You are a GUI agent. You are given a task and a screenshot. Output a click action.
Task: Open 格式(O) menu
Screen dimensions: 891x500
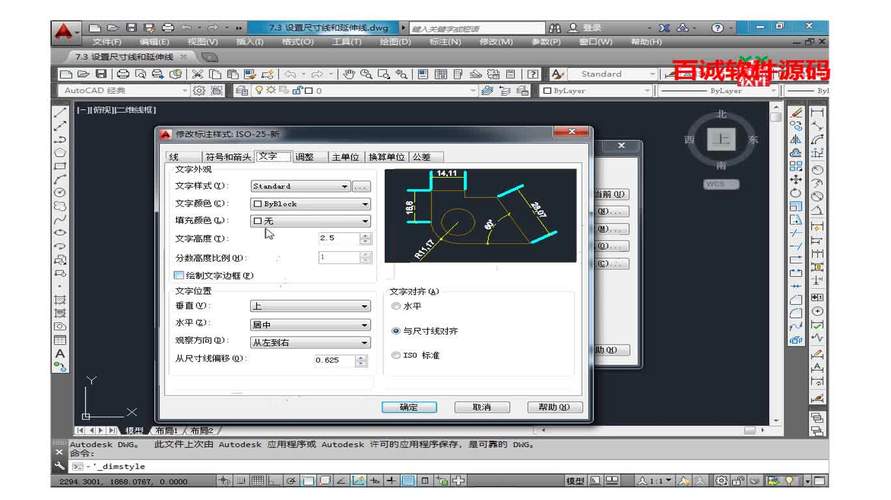tap(298, 42)
